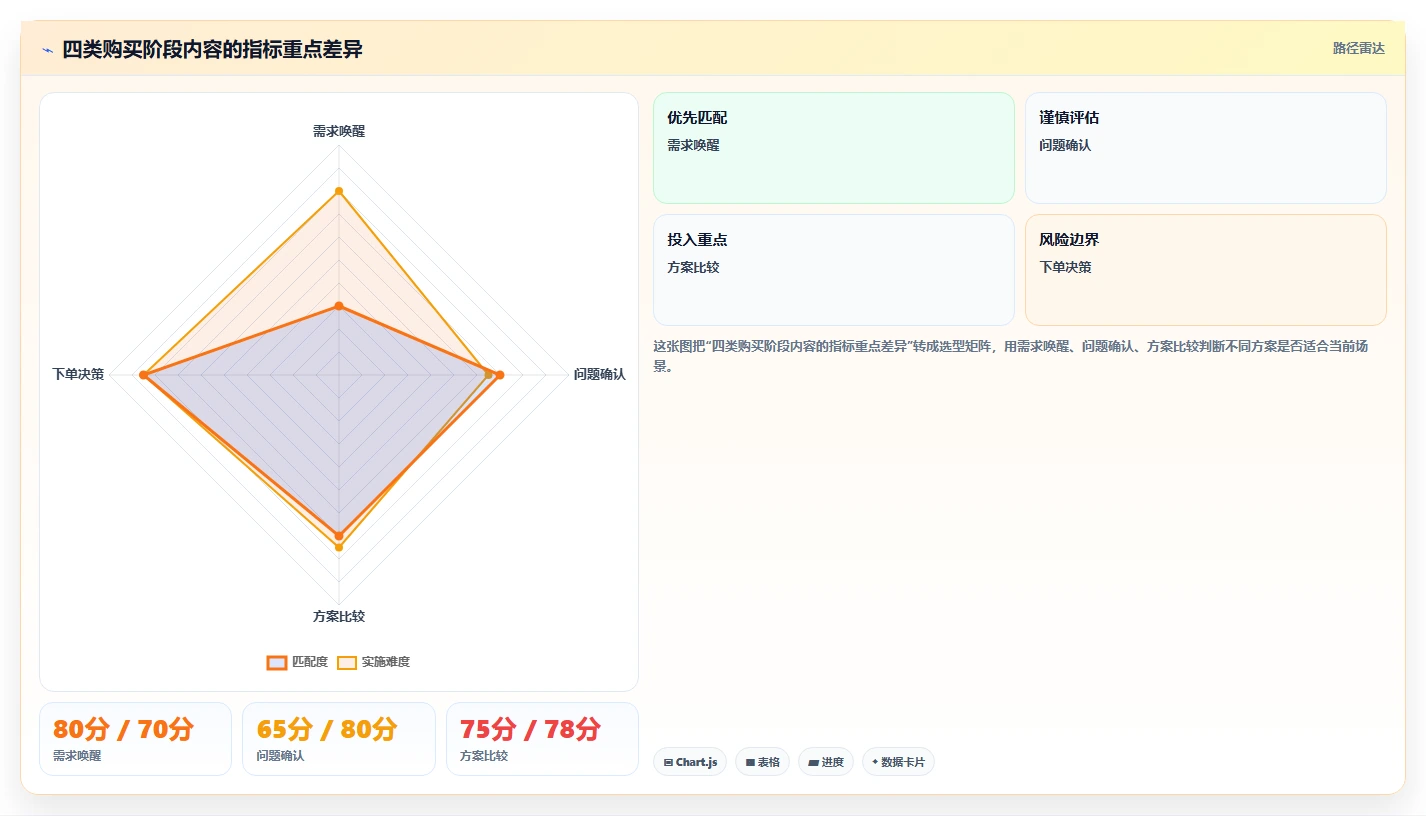Click the title 四类购买阶段内容的指标重点差异
Viewport: 1426px width, 816px height.
coord(212,49)
